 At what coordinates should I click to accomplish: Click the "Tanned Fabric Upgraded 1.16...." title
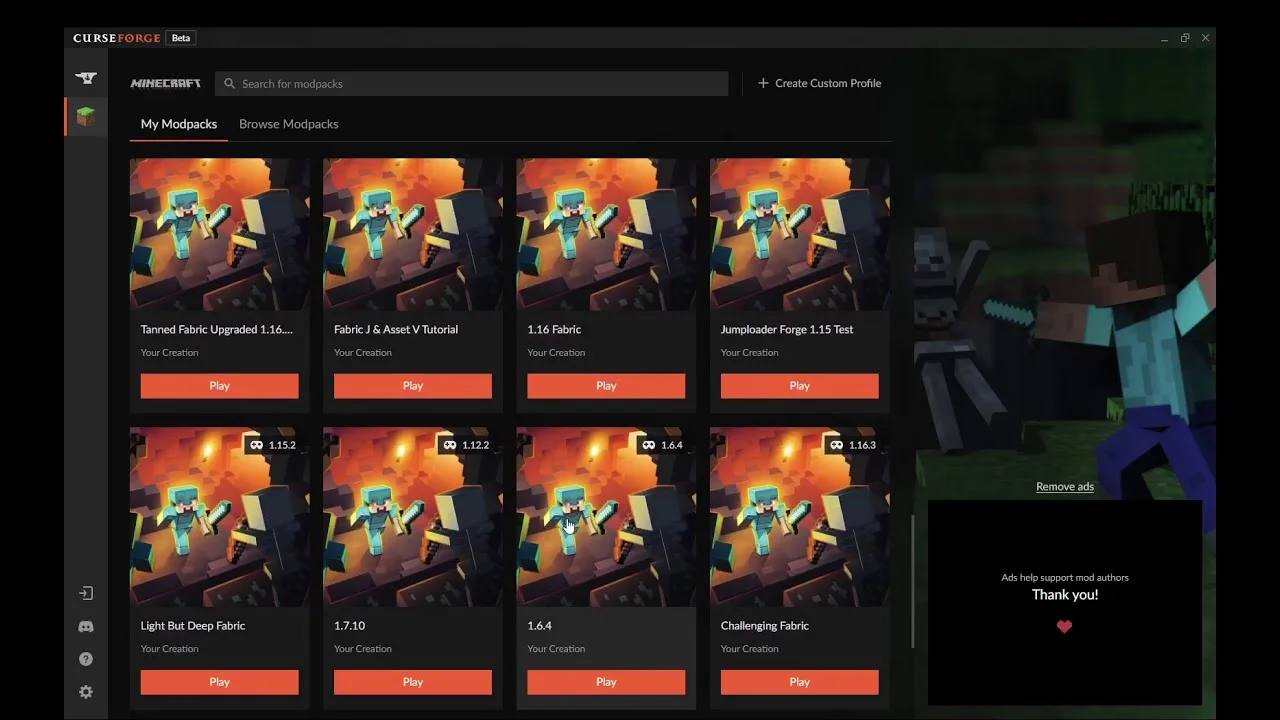pyautogui.click(x=217, y=329)
